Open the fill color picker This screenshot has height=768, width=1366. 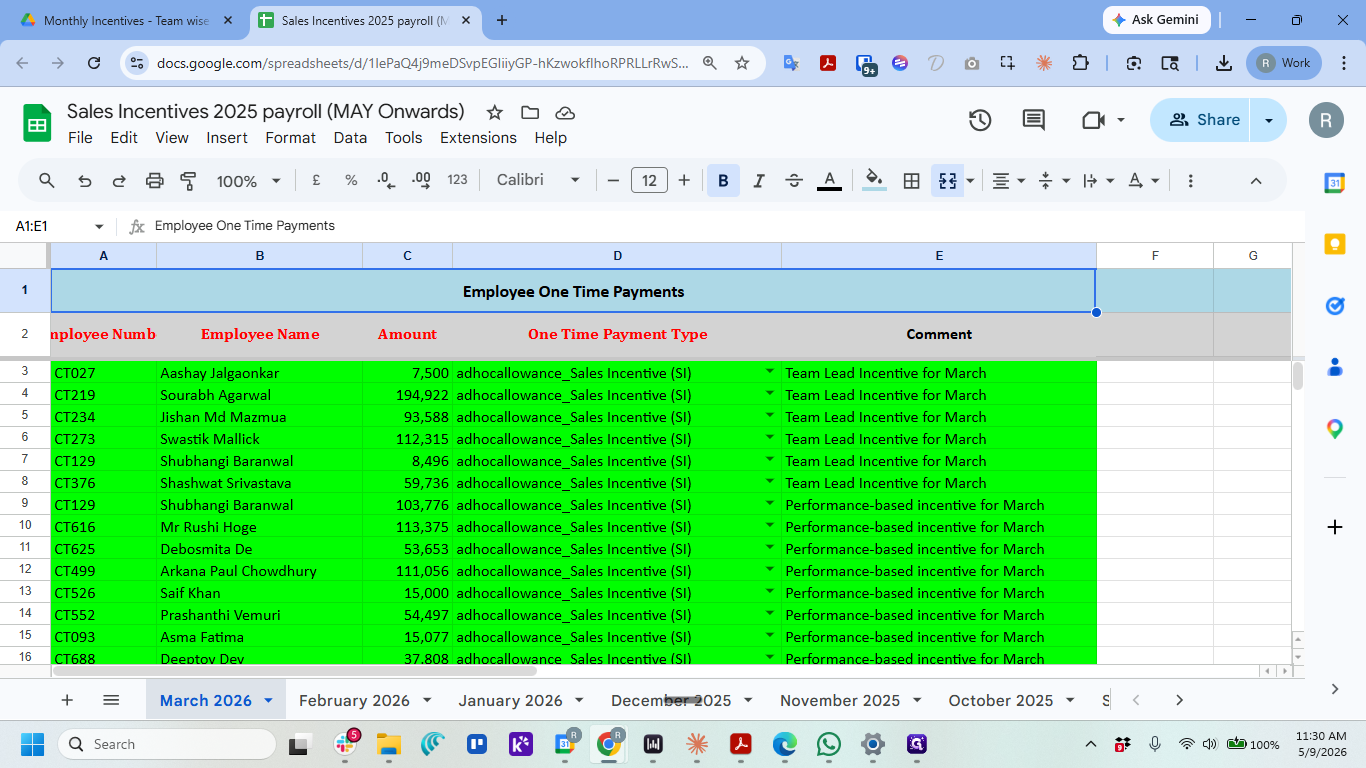[x=874, y=181]
